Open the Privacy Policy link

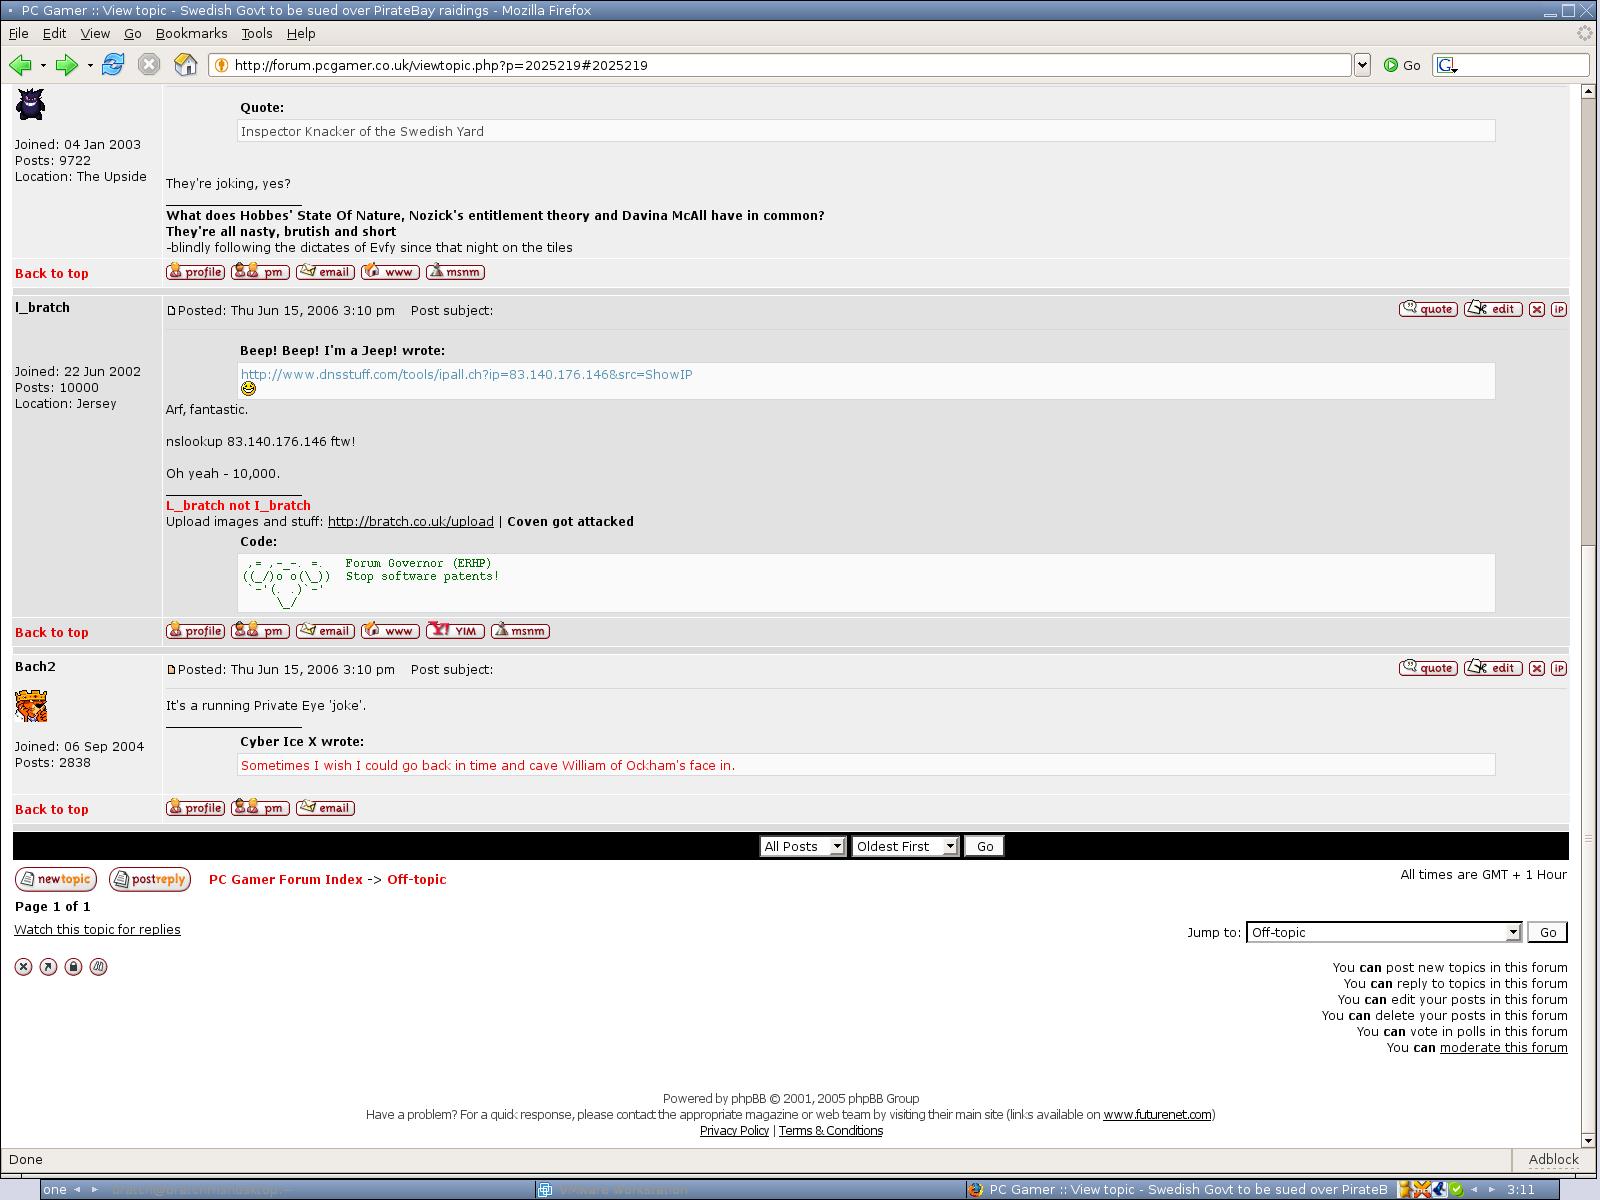click(734, 1130)
